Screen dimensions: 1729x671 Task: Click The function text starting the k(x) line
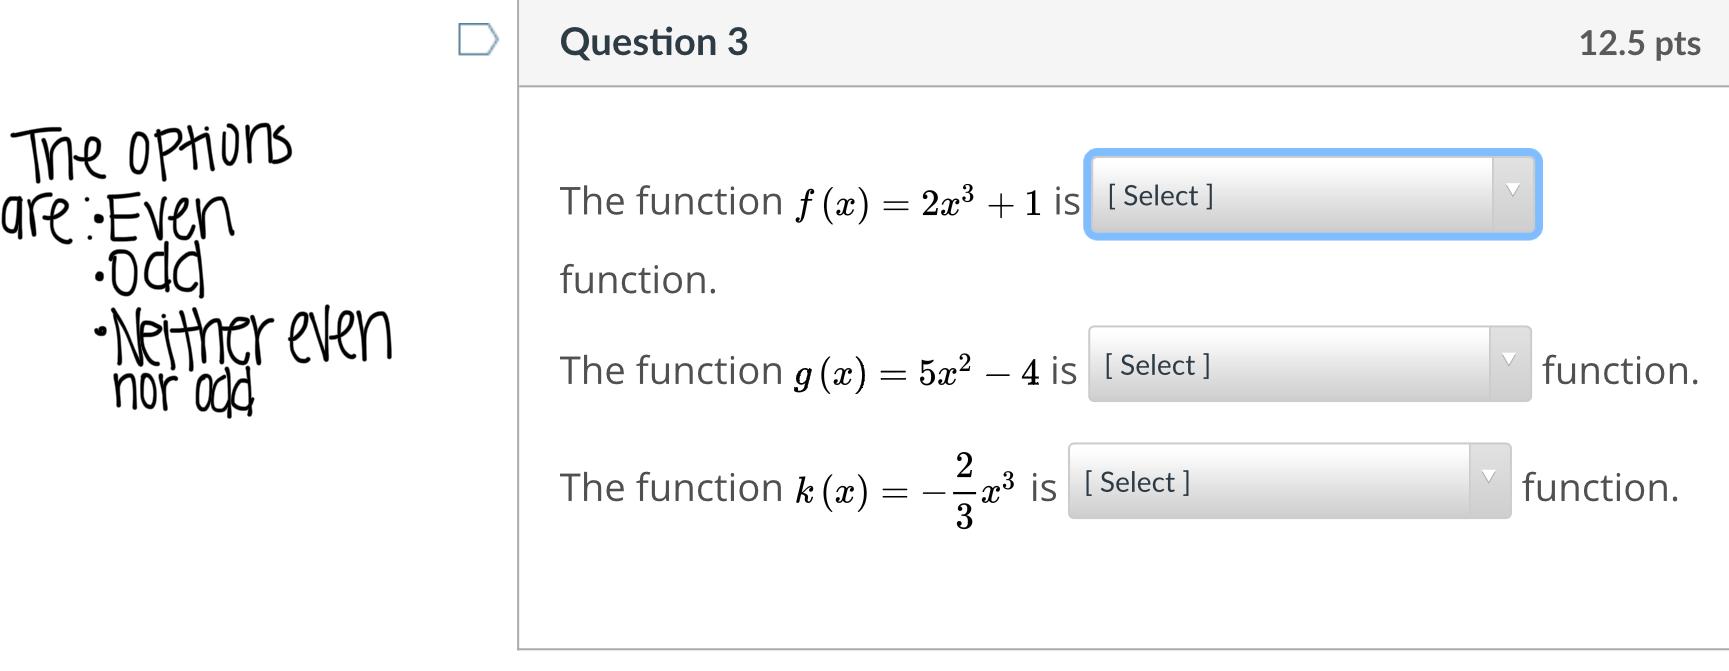pos(670,488)
